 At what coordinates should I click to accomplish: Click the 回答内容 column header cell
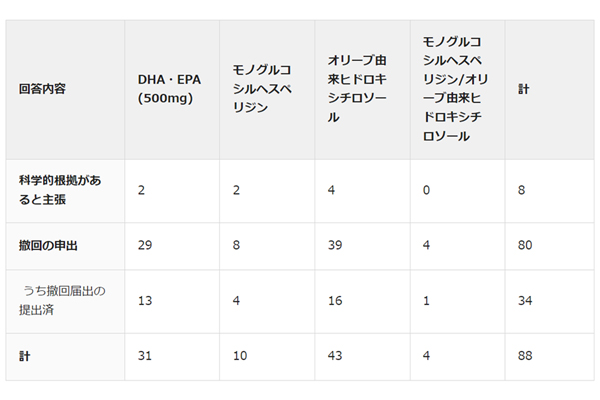click(43, 89)
